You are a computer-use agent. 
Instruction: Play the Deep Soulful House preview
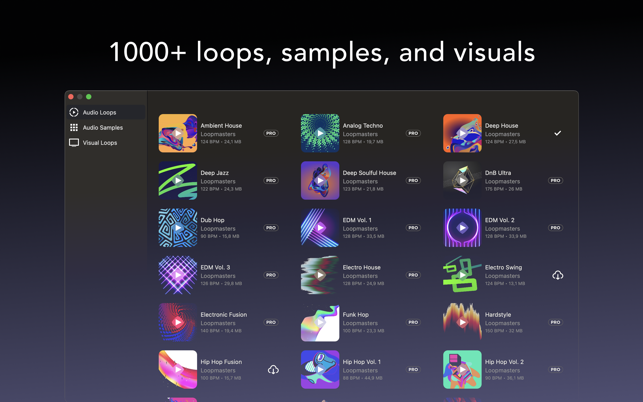click(x=320, y=180)
